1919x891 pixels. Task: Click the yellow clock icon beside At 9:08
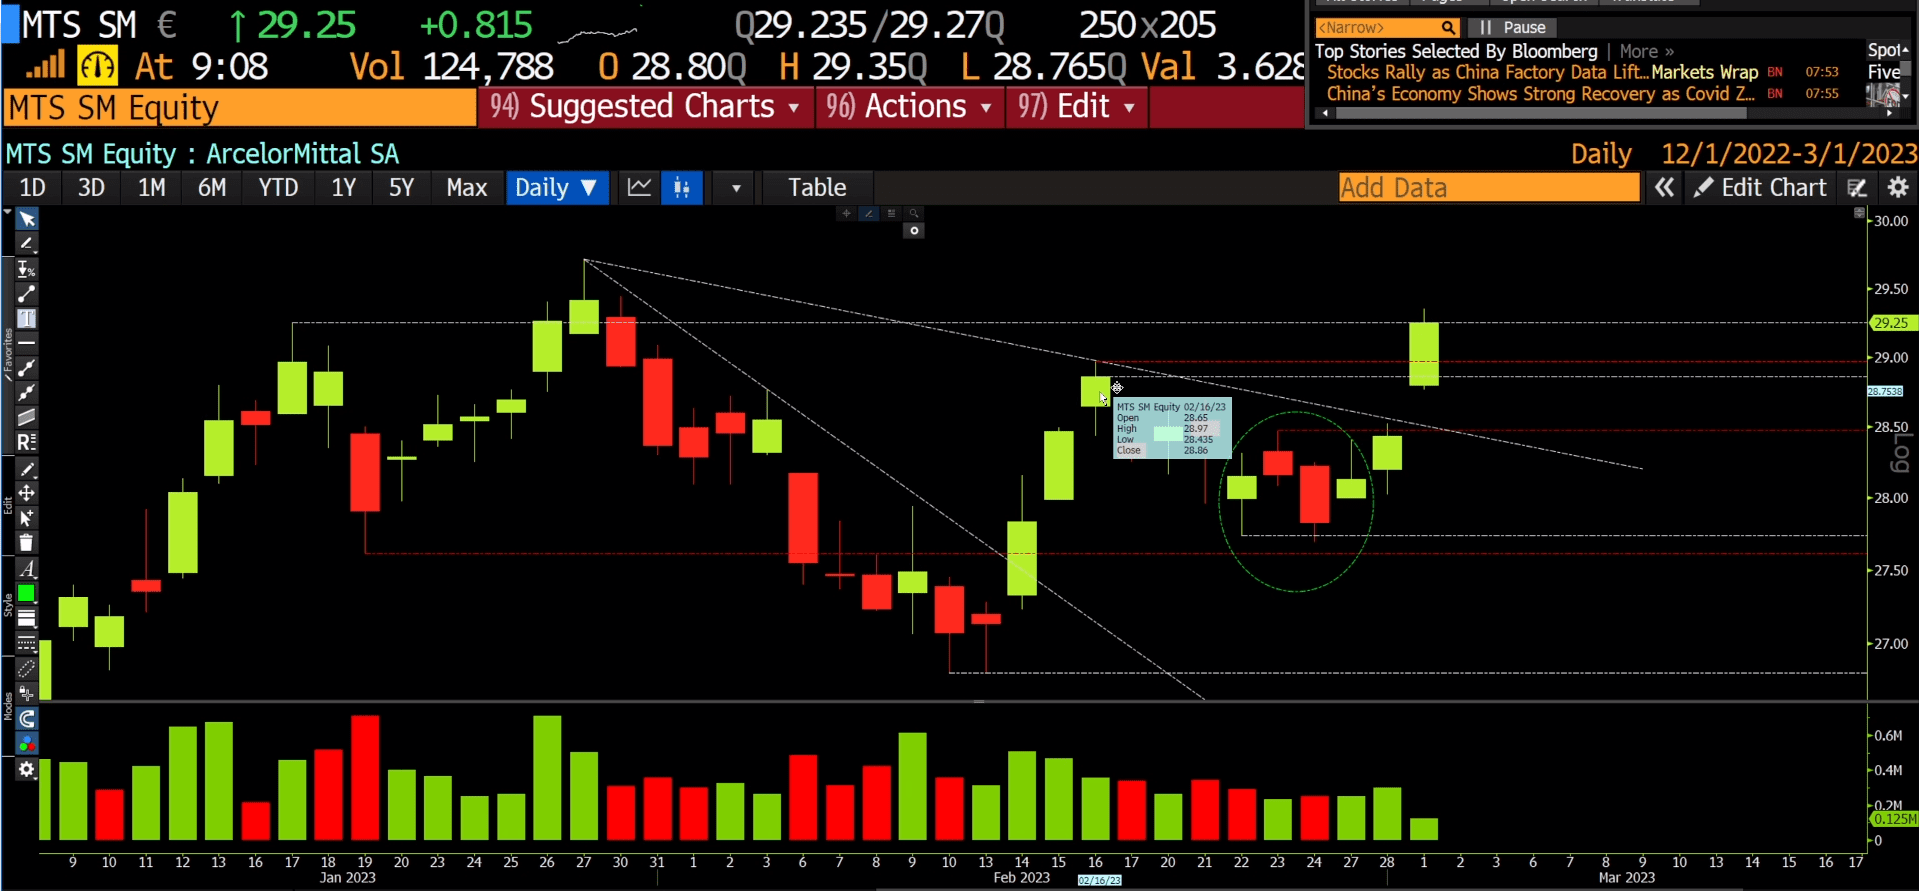[98, 67]
